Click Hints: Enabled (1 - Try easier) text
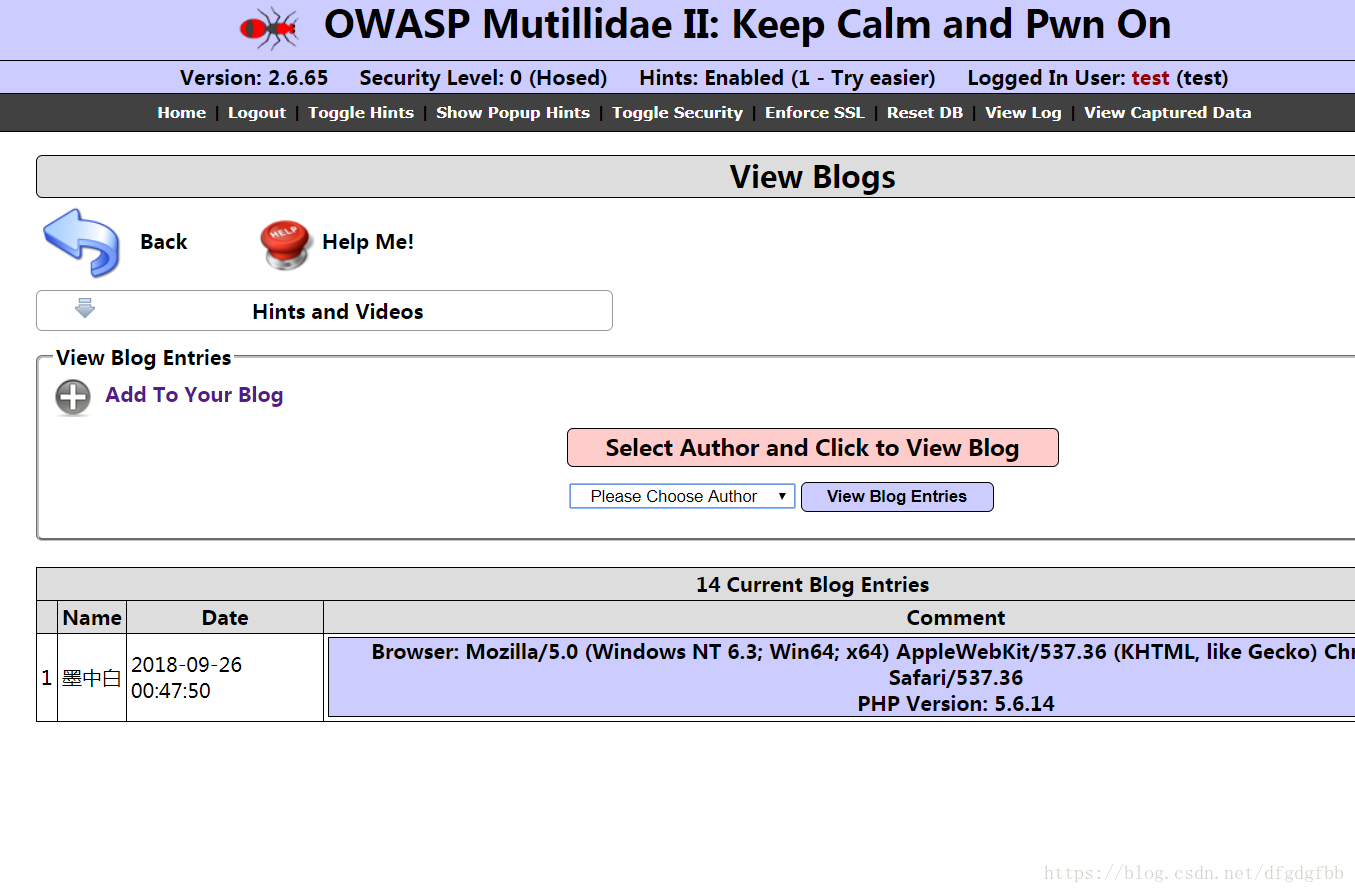Image resolution: width=1355 pixels, height=893 pixels. pyautogui.click(x=787, y=78)
